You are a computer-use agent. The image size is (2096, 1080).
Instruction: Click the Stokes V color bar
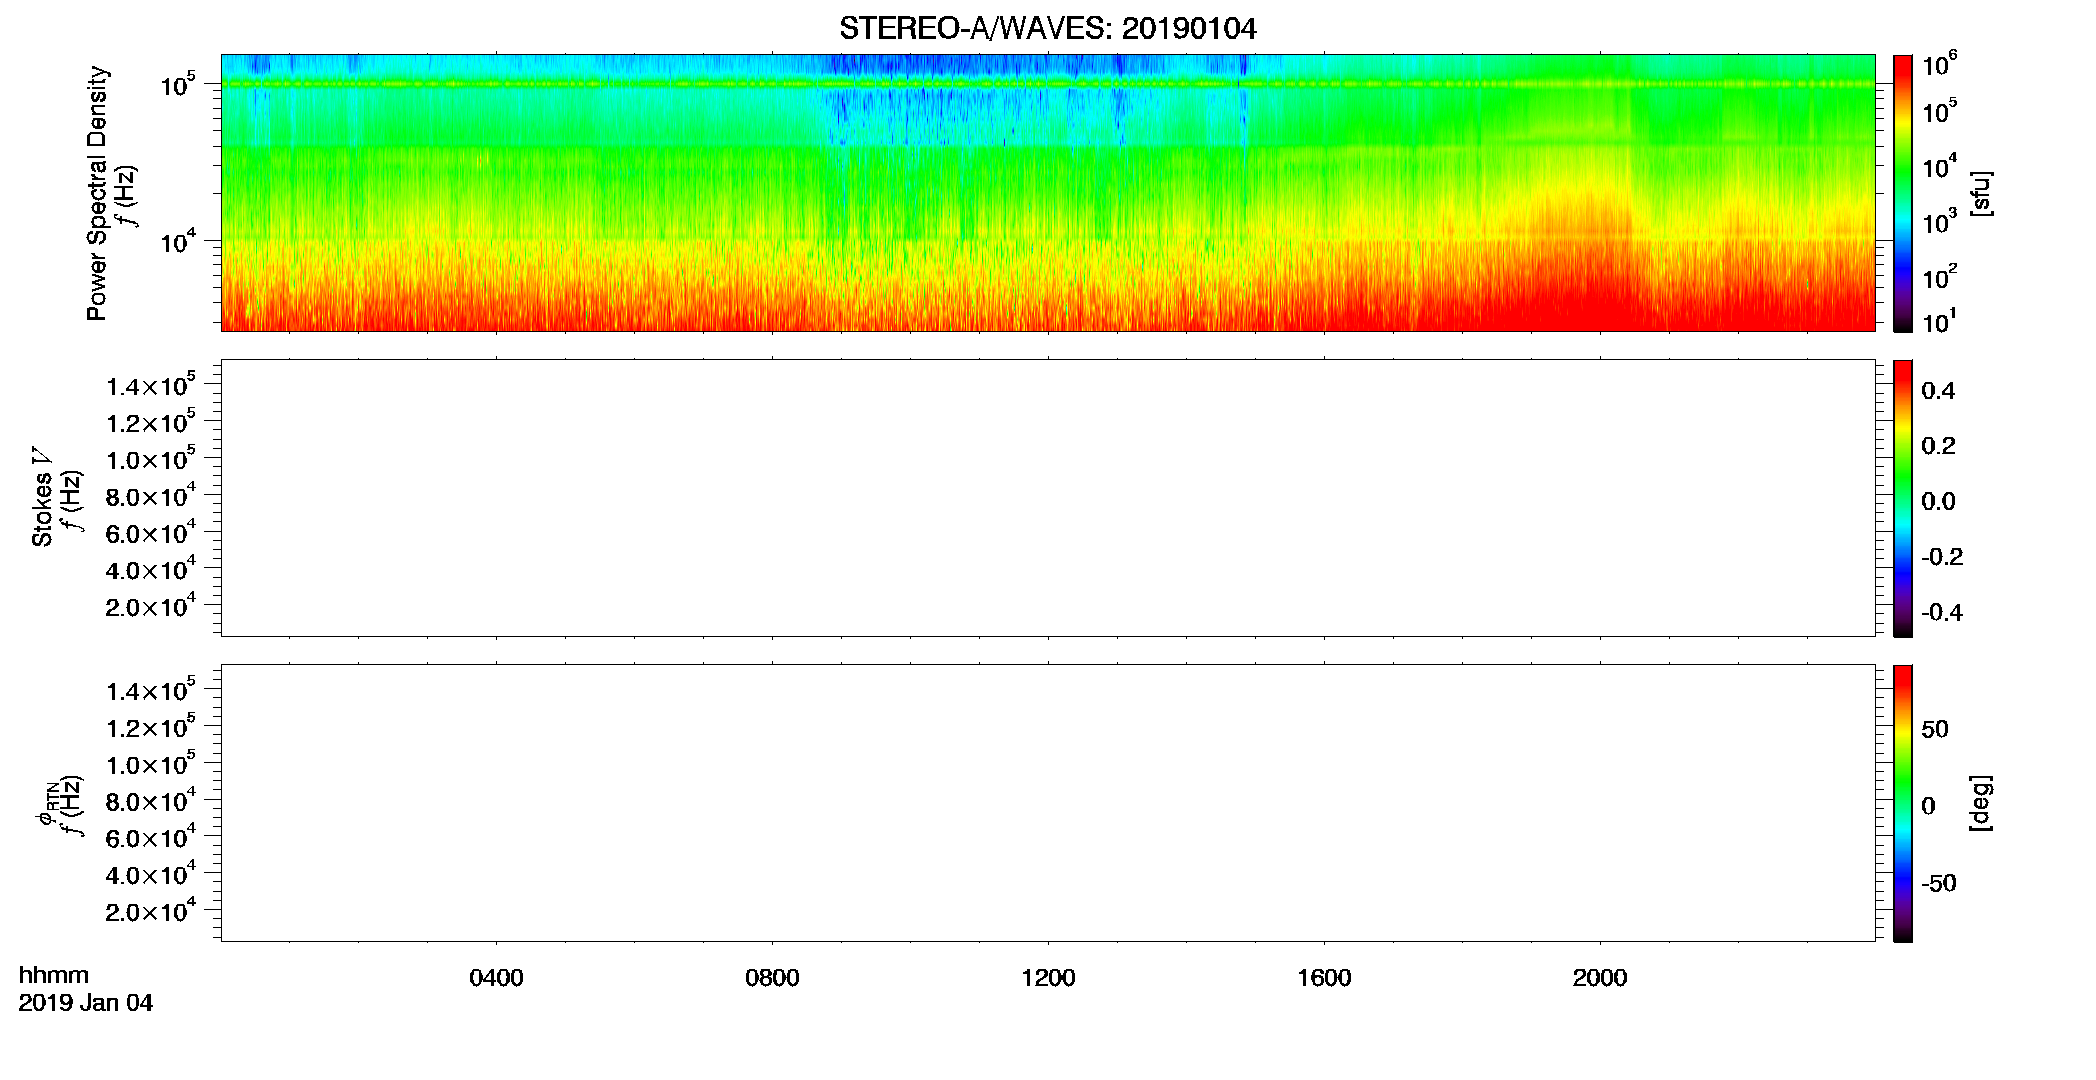tap(1903, 498)
